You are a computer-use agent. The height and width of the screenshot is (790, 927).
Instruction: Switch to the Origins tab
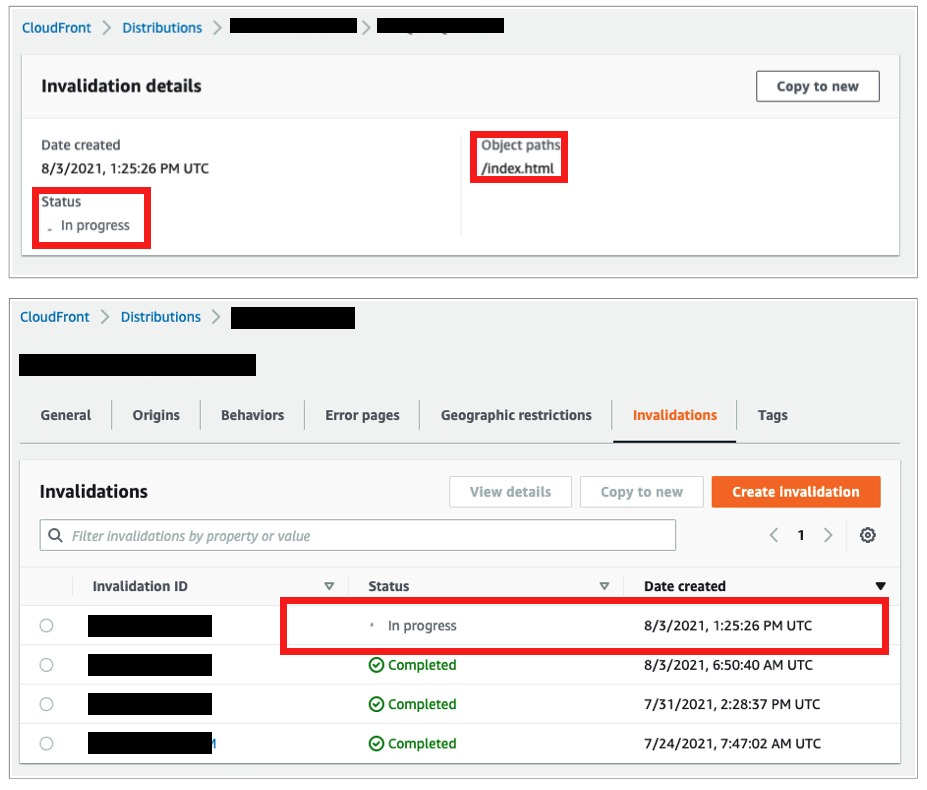(156, 415)
